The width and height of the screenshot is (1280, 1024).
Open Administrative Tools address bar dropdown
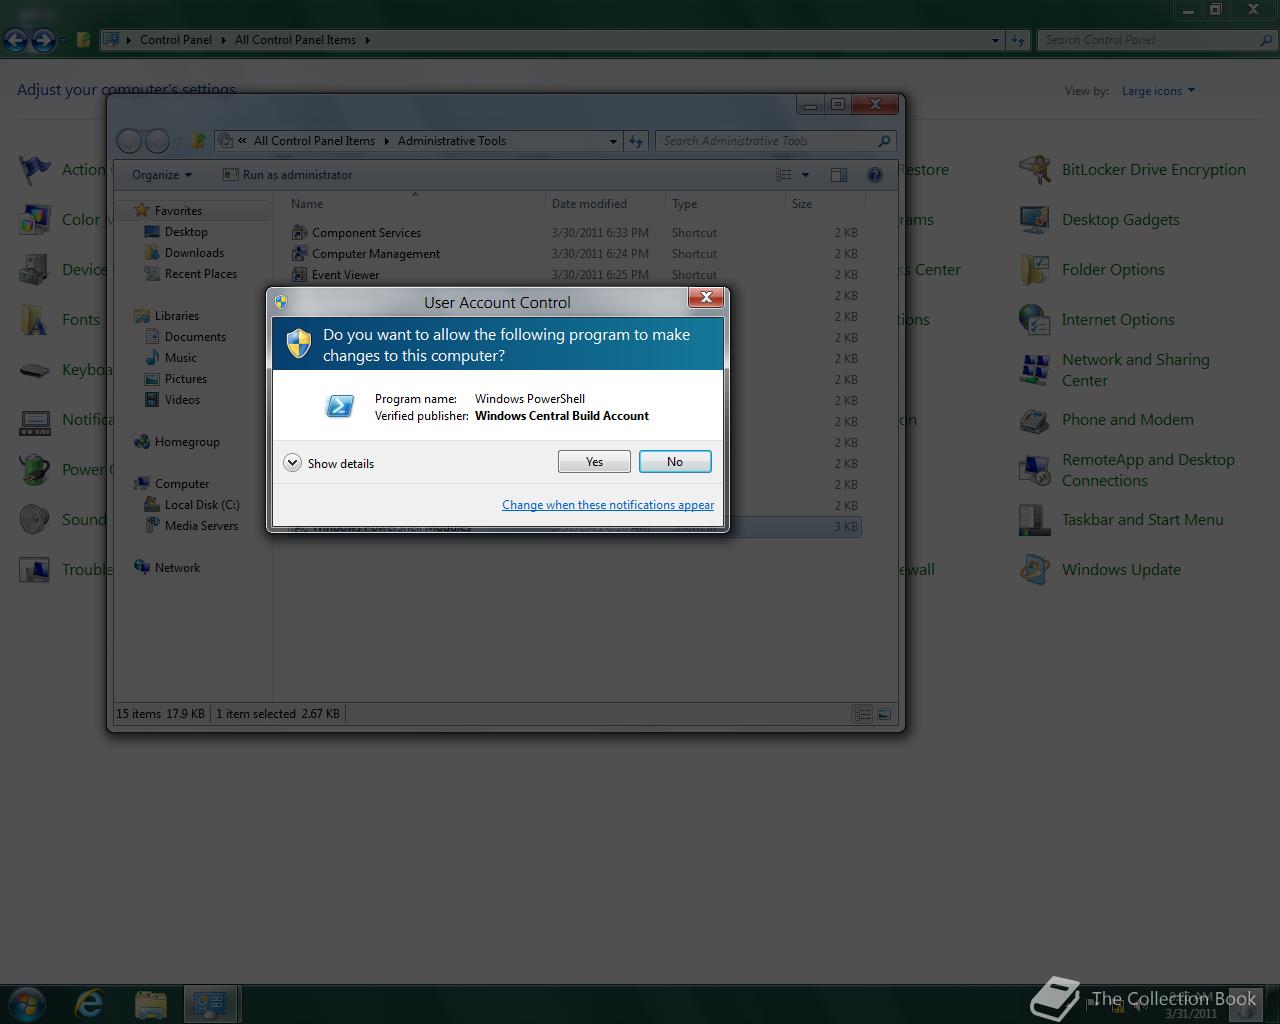(x=613, y=141)
